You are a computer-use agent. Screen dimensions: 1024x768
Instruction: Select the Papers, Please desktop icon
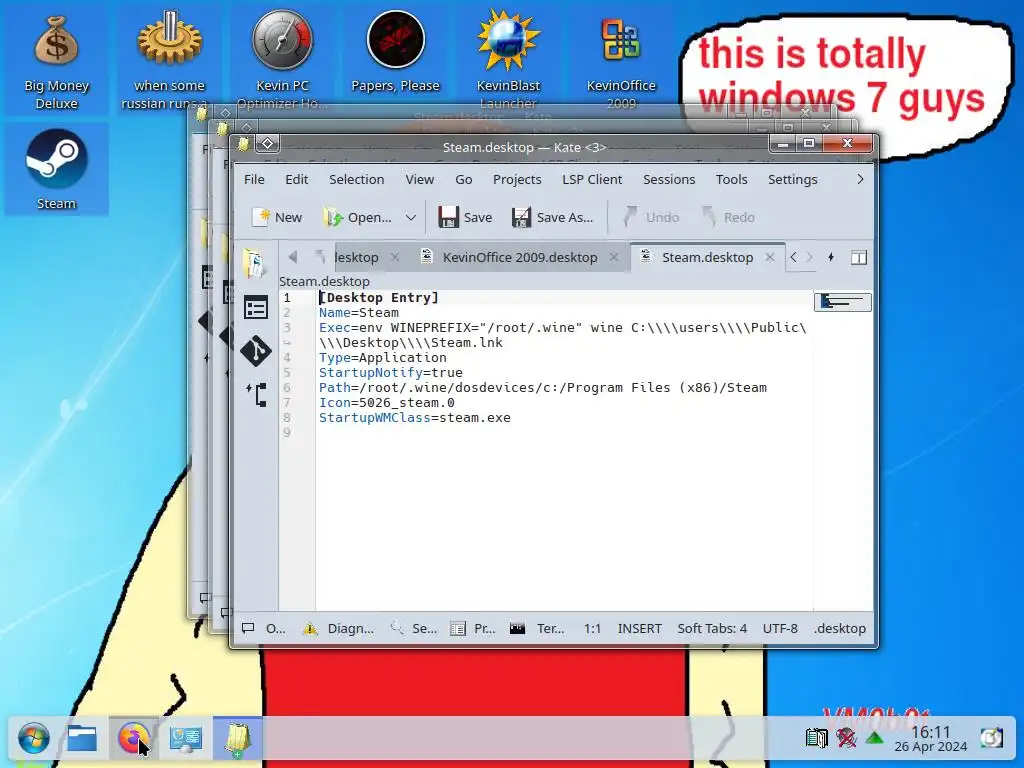click(x=395, y=54)
